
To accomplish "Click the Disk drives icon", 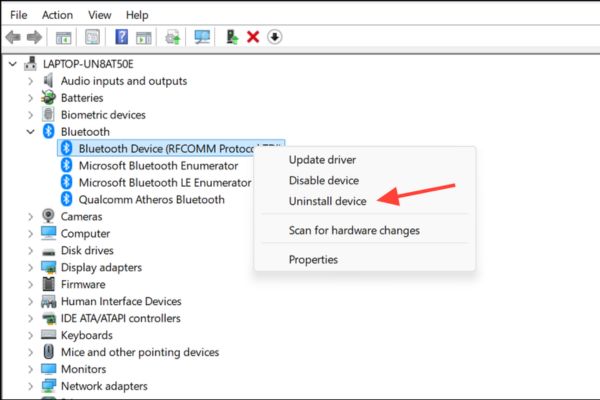I will pos(48,251).
